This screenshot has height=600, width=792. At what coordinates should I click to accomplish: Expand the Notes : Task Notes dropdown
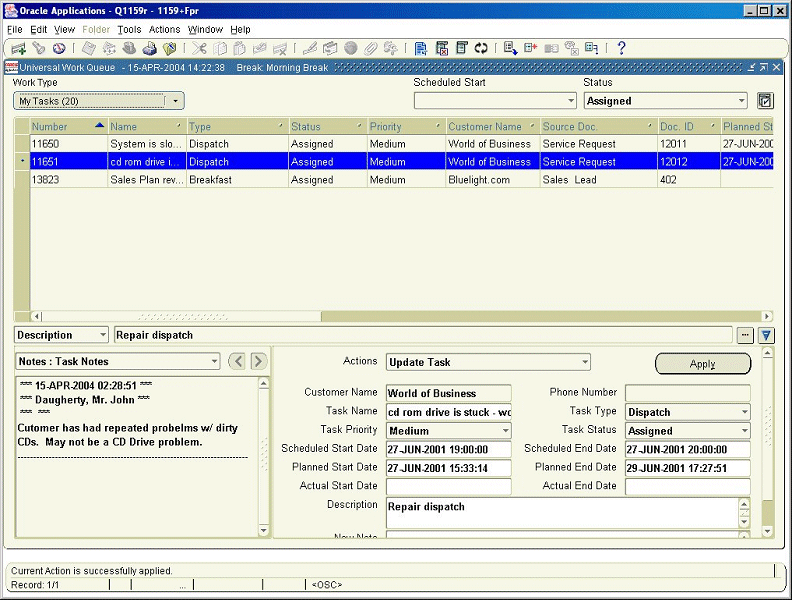pos(213,362)
